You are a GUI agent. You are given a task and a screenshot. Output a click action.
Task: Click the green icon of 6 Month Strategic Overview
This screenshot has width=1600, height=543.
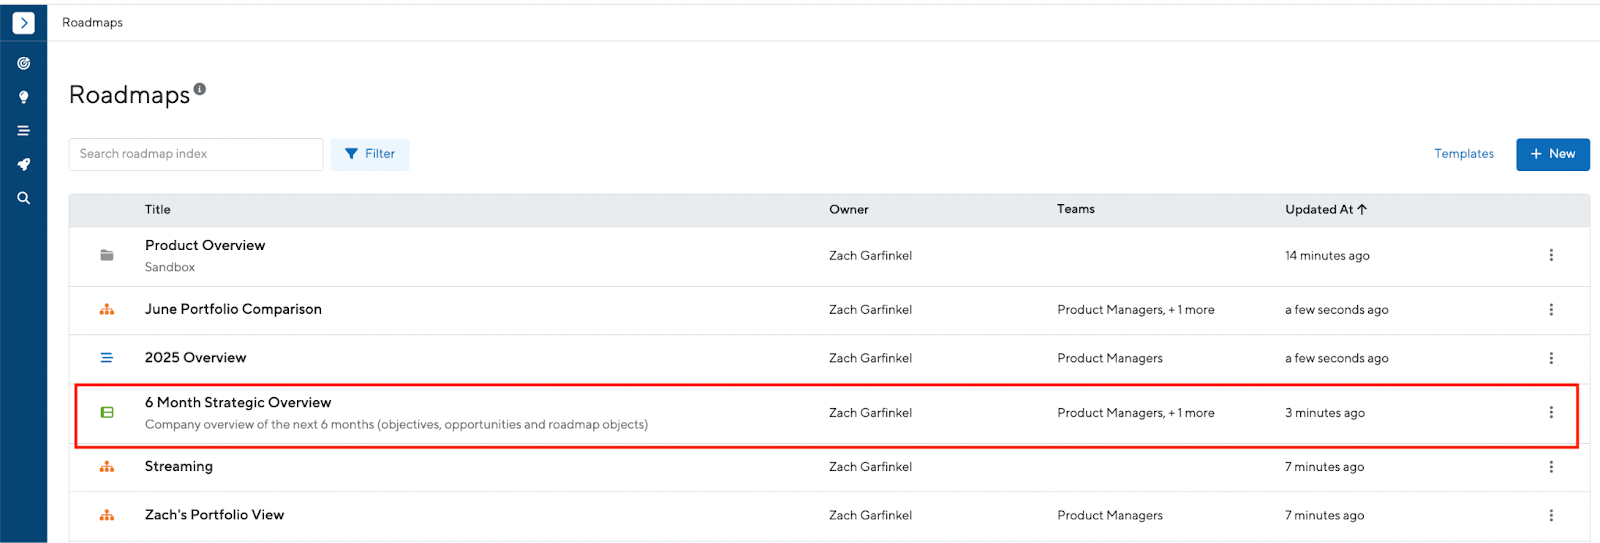[x=107, y=412]
